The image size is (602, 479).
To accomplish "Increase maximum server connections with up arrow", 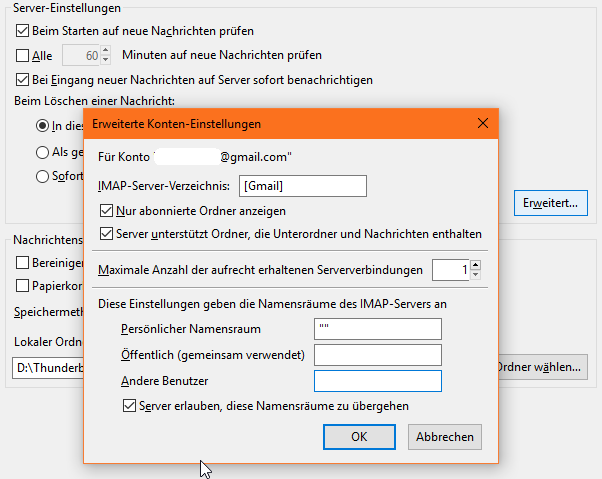I will pyautogui.click(x=475, y=265).
